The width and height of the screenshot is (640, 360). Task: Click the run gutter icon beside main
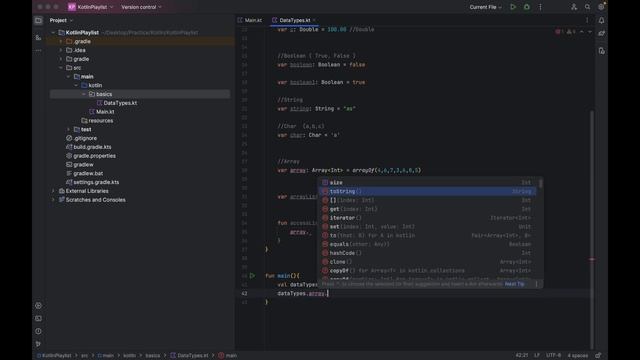point(252,276)
